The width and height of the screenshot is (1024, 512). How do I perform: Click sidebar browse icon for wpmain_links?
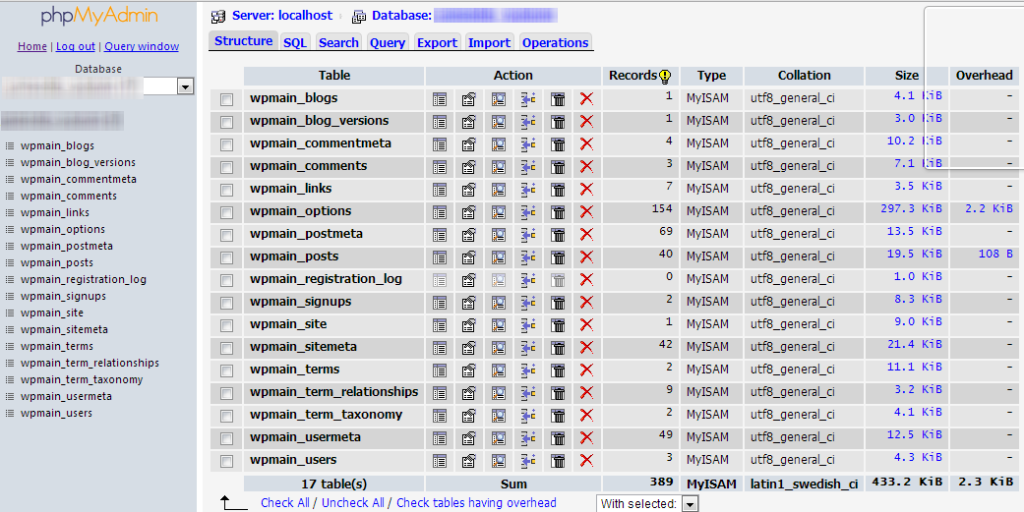[x=10, y=213]
